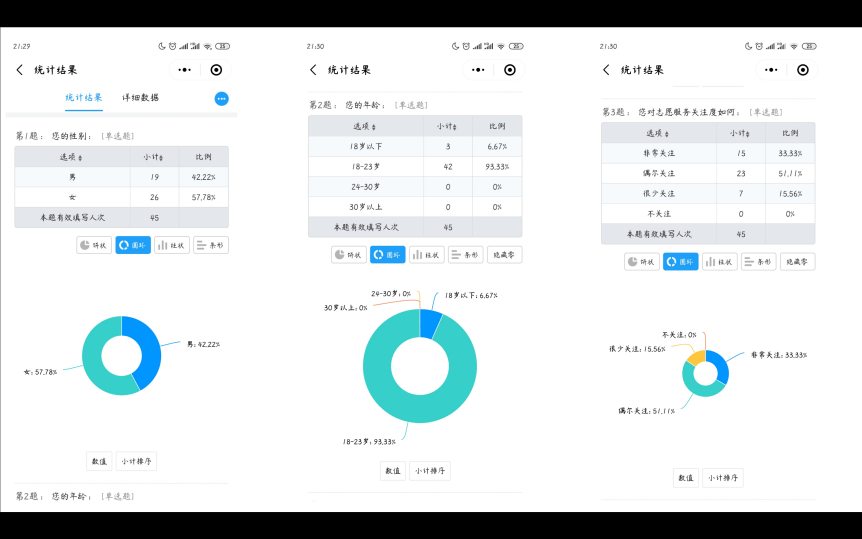Switch question 1 donut chart to 数值 display
862x539 pixels.
pos(99,461)
